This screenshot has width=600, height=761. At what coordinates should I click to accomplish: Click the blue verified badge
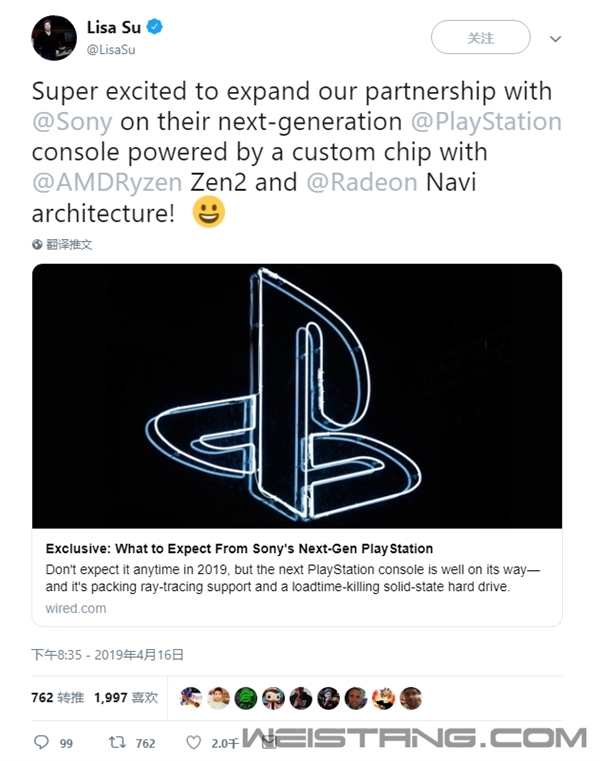click(x=154, y=27)
